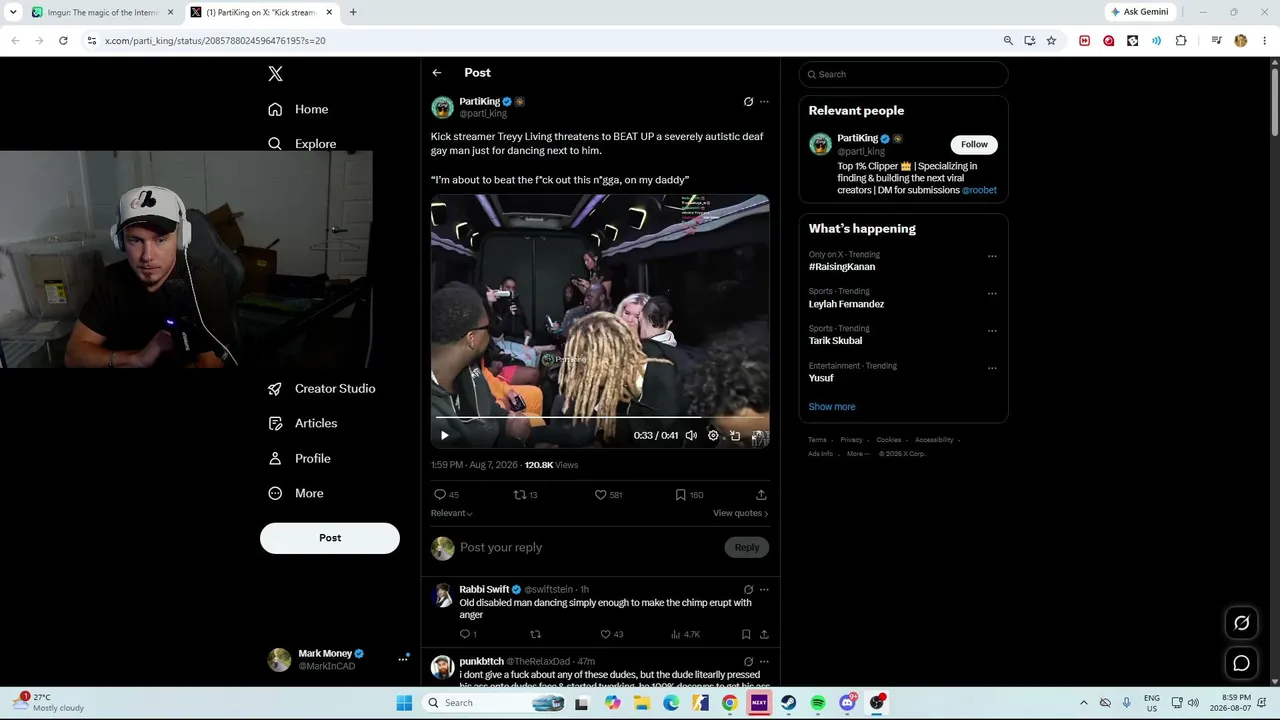
Task: Switch to the Imgur browser tab
Action: click(x=103, y=12)
